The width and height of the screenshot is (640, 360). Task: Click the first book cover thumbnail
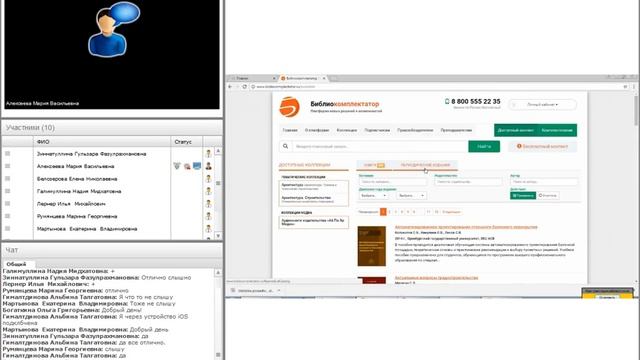coord(371,246)
